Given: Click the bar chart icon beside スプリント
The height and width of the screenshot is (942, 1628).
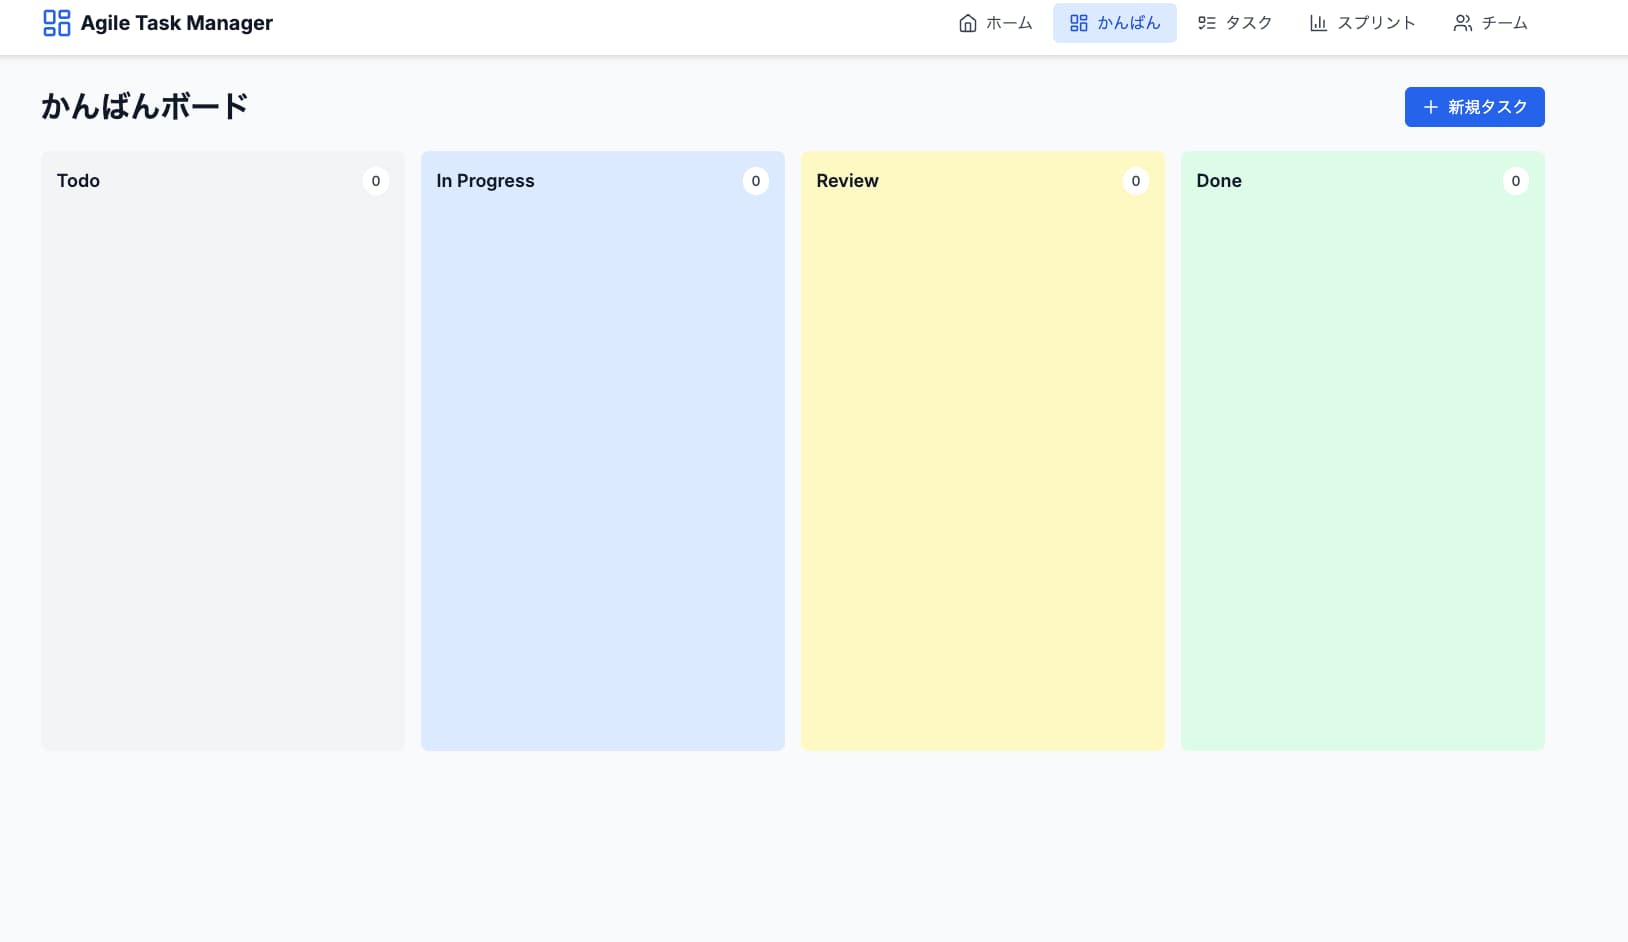Looking at the screenshot, I should (x=1318, y=22).
